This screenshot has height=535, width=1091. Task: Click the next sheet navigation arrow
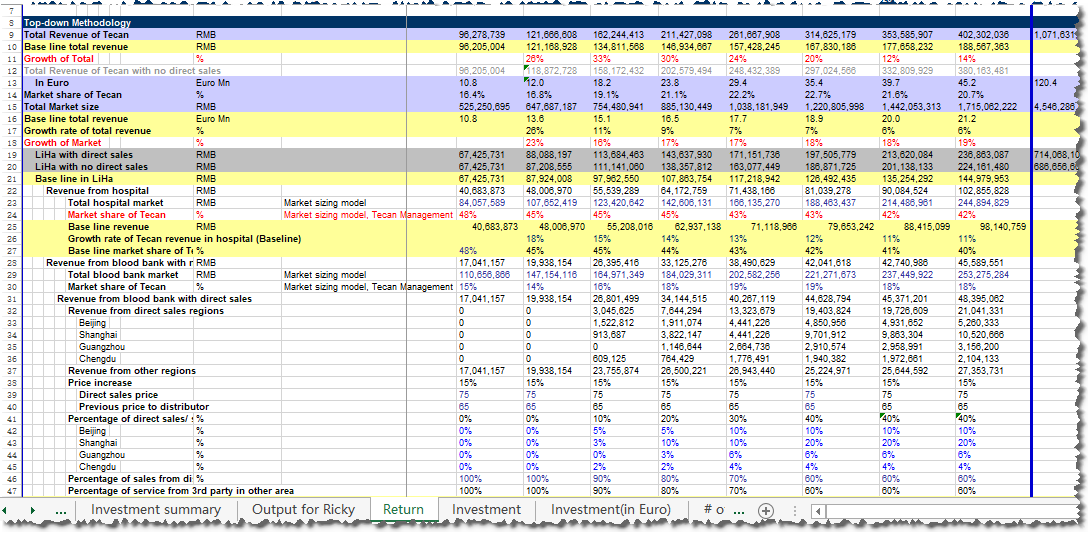(33, 510)
